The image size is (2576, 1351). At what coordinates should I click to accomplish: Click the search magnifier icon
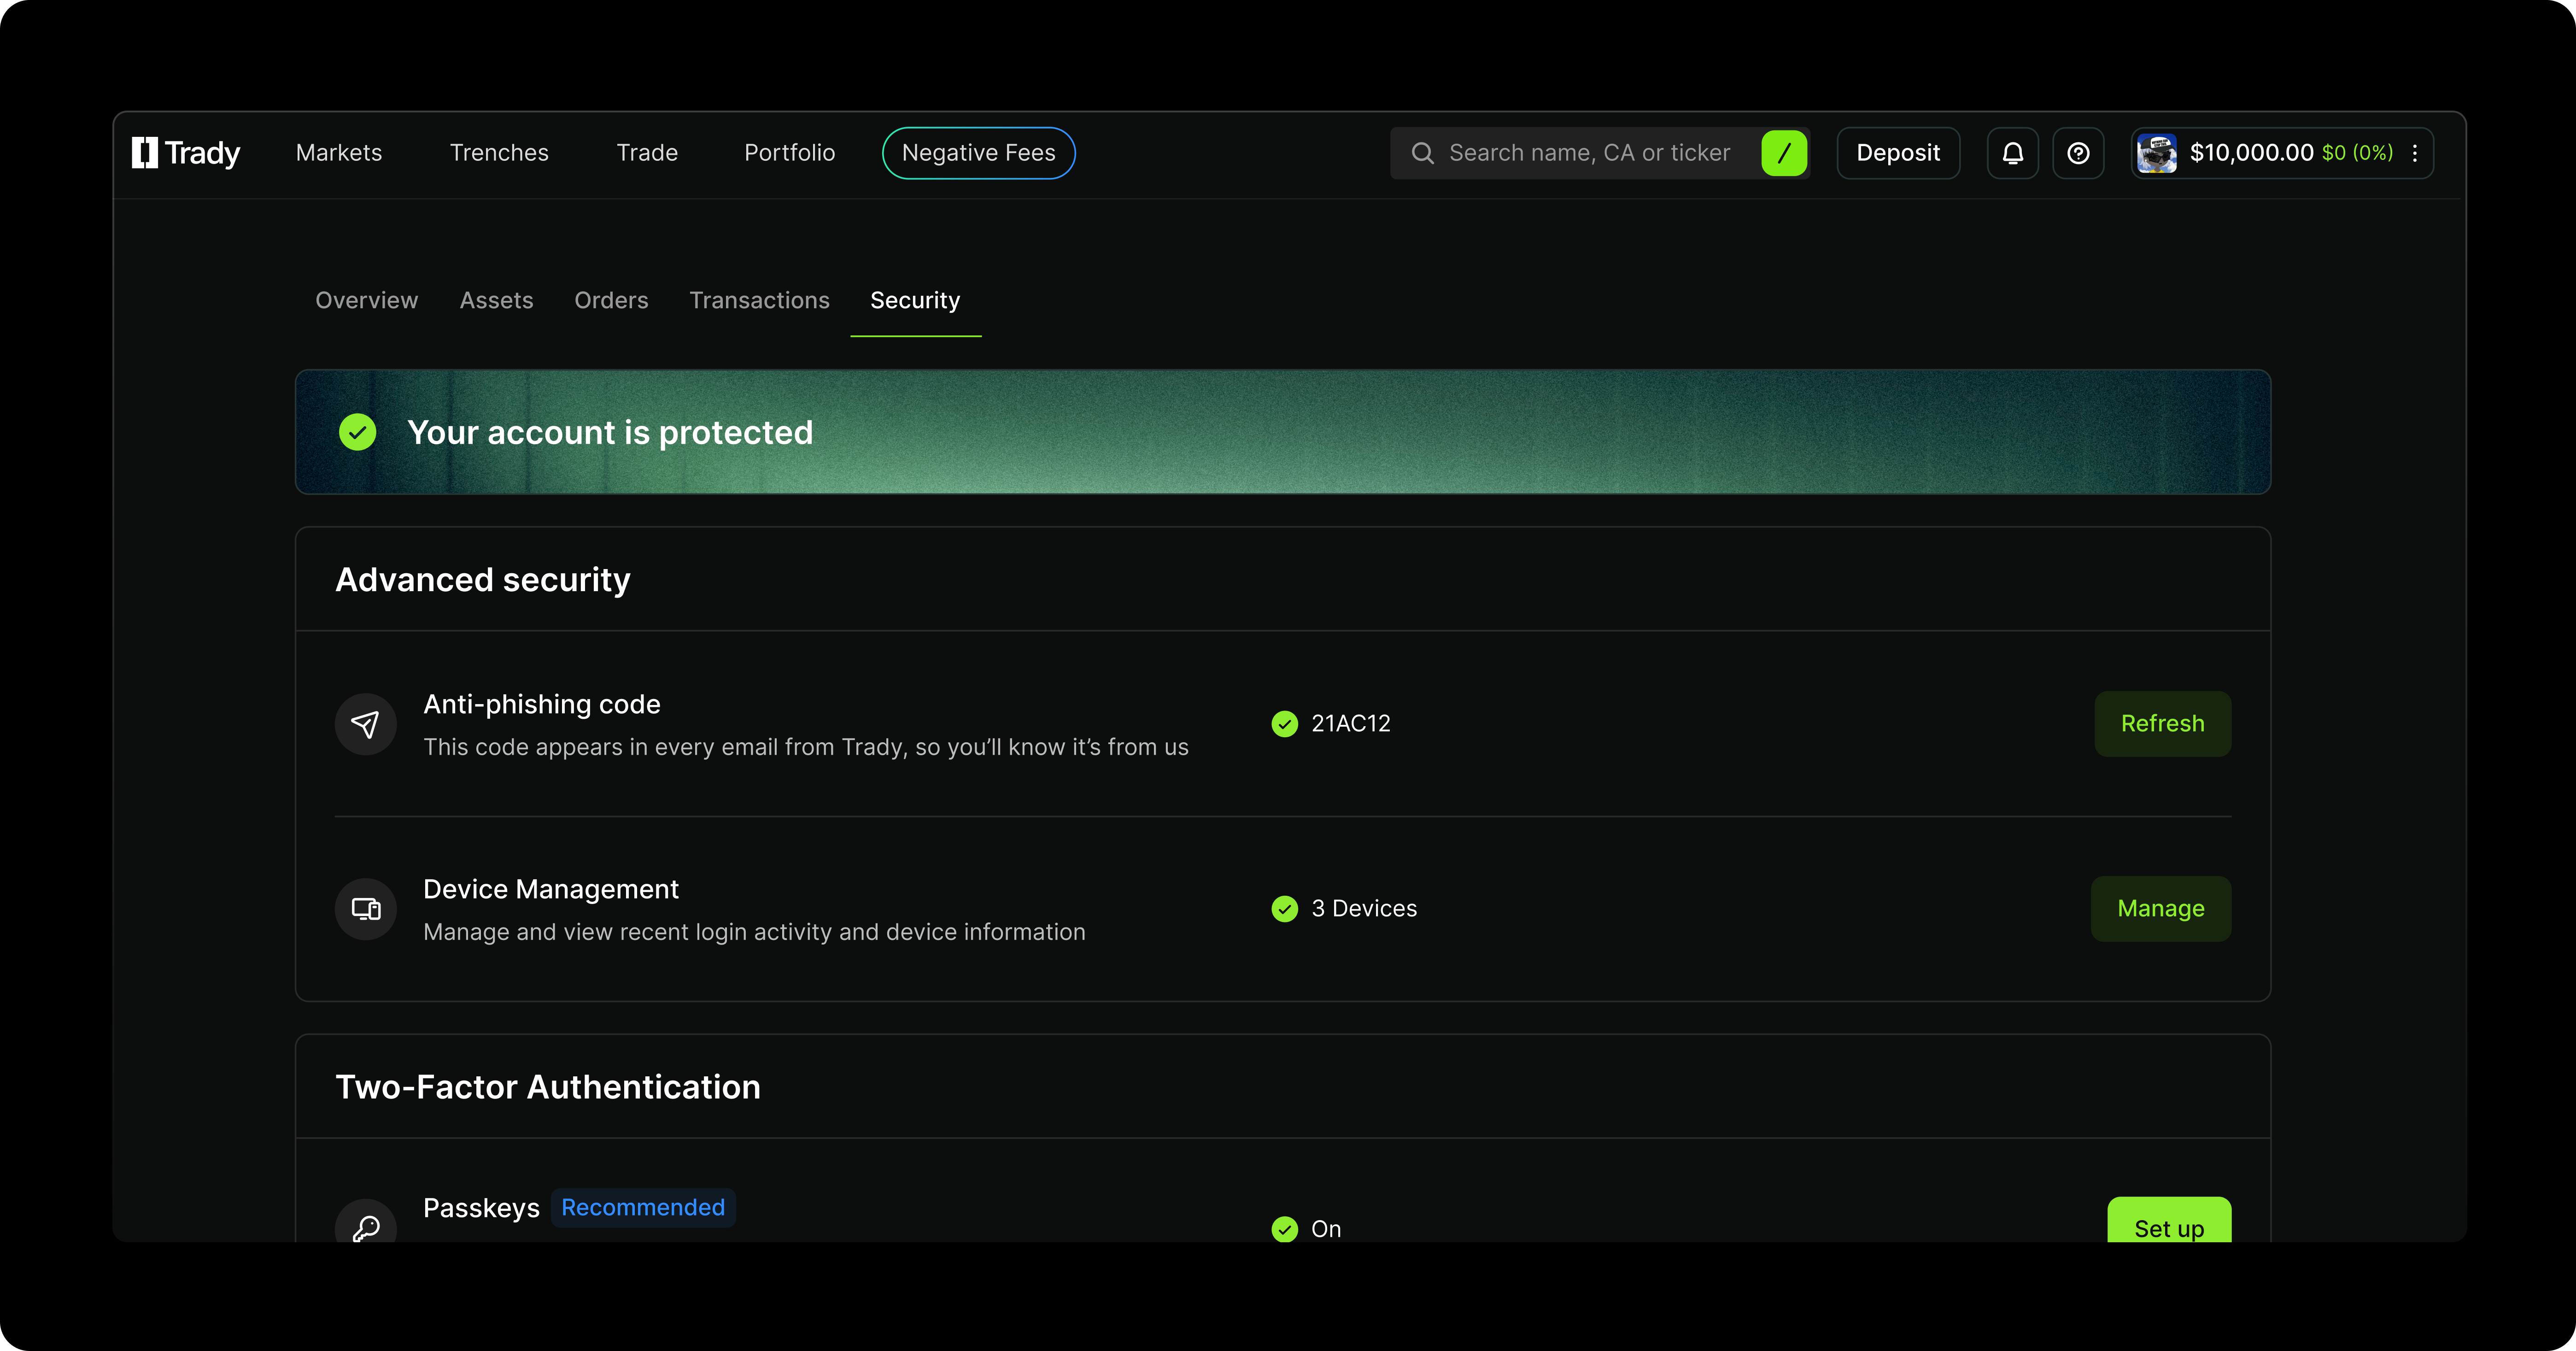pos(1422,153)
